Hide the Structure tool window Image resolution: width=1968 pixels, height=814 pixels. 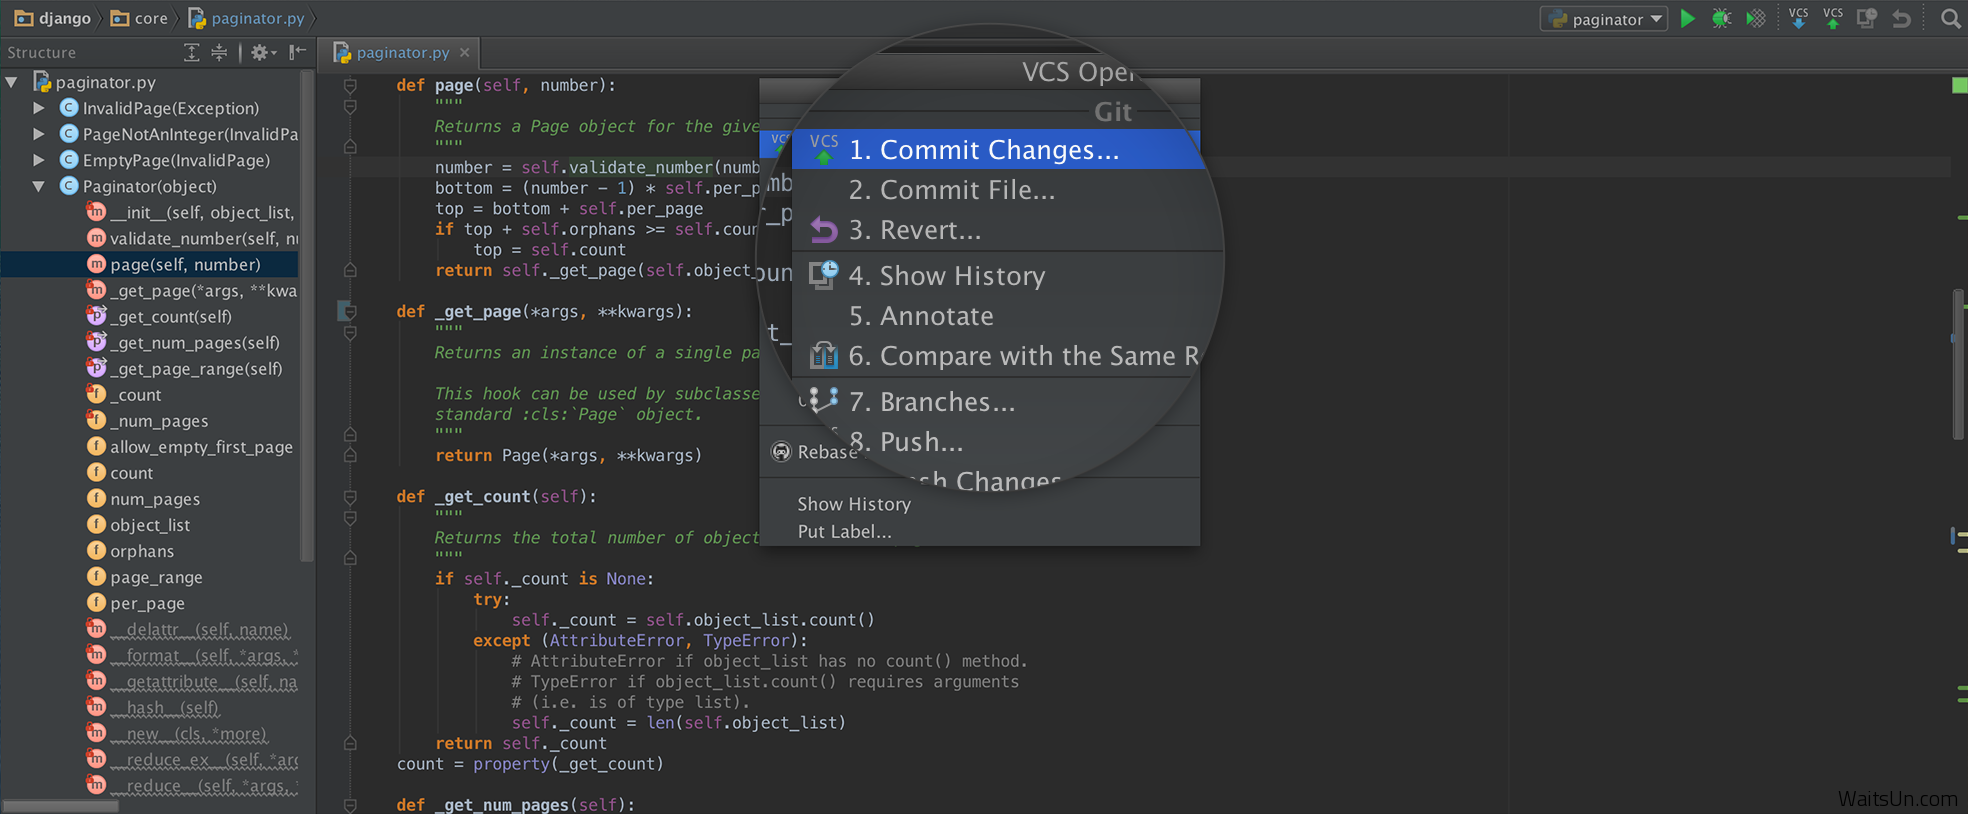(297, 53)
